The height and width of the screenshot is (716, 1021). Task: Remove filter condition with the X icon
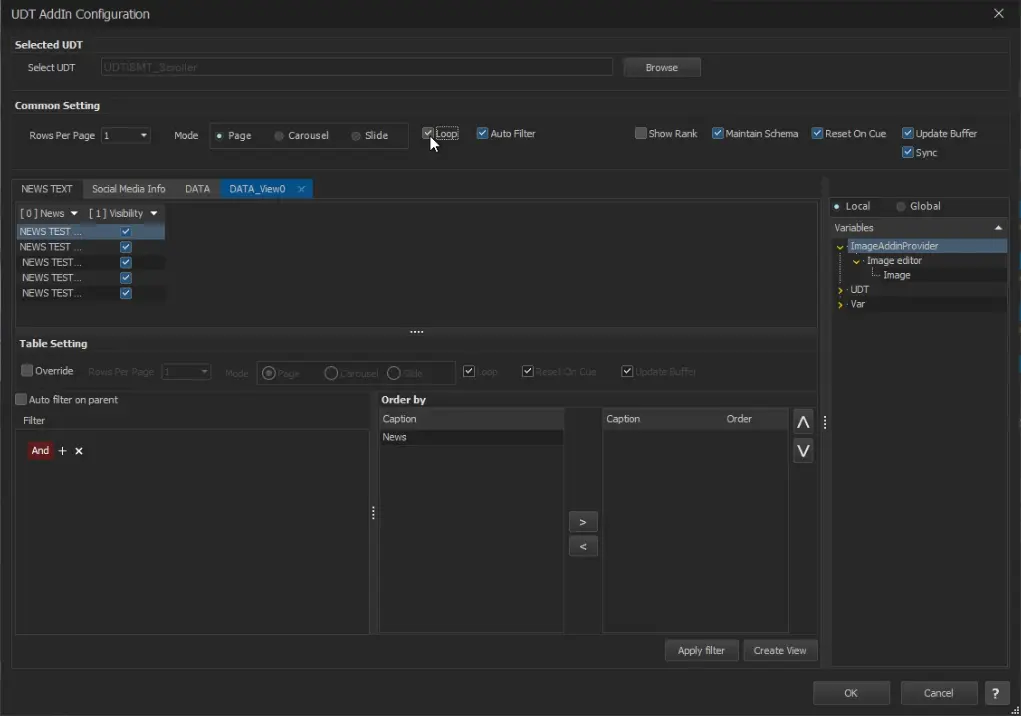click(79, 451)
